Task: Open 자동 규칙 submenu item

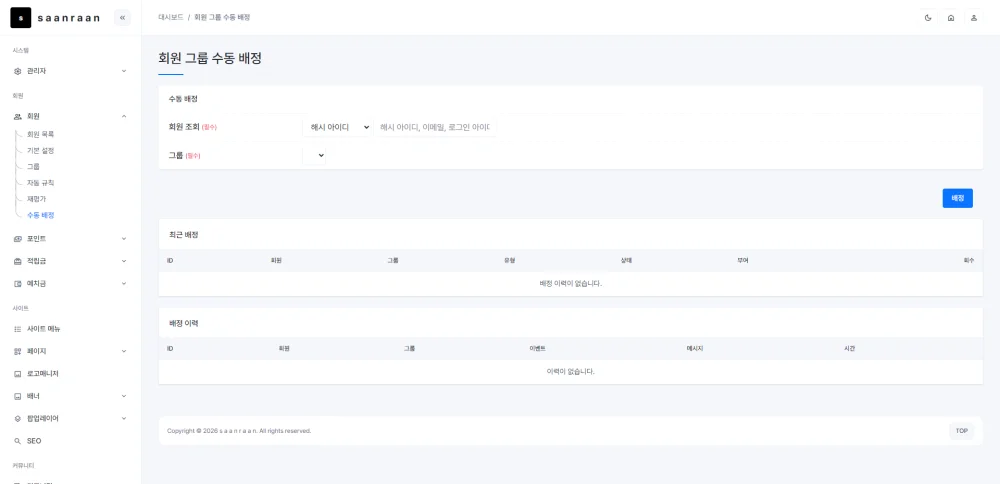Action: [41, 183]
